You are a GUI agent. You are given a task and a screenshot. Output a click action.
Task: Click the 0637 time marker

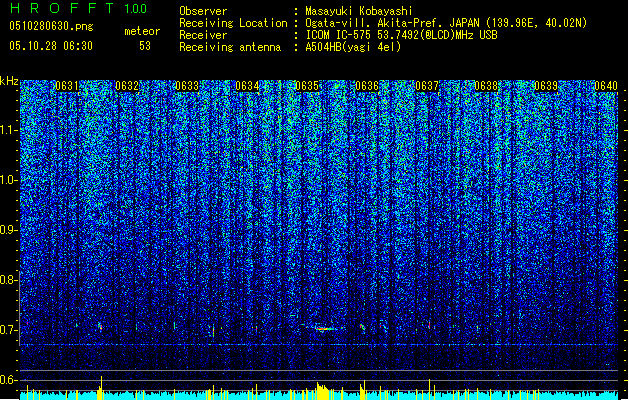point(427,86)
